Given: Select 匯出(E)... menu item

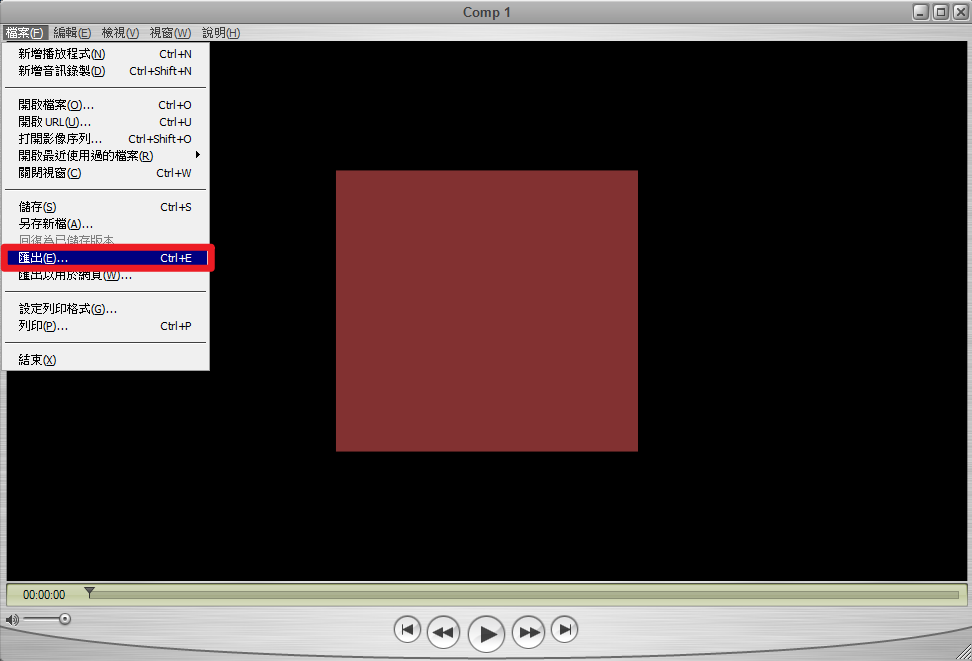Looking at the screenshot, I should pyautogui.click(x=105, y=258).
